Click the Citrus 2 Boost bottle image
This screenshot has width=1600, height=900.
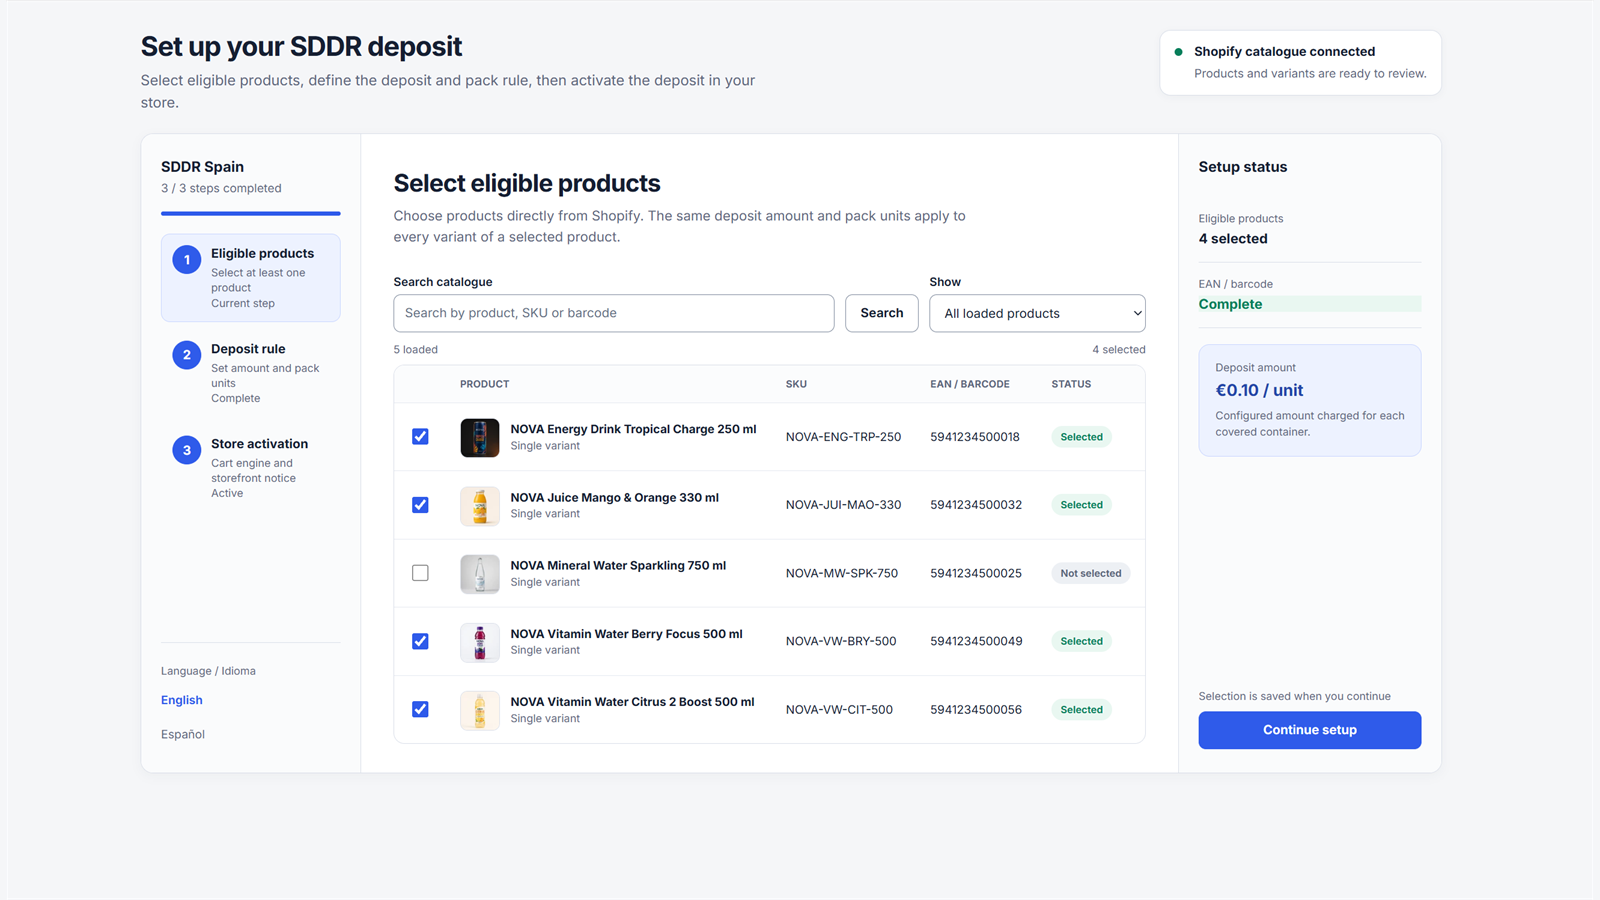click(480, 710)
